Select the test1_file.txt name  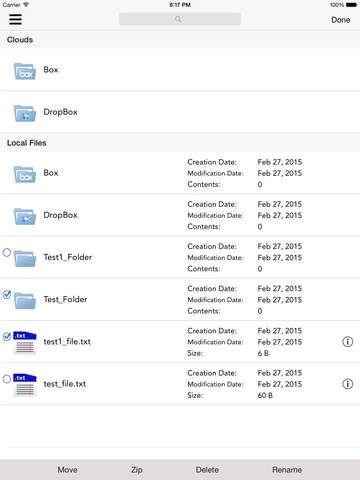click(67, 342)
